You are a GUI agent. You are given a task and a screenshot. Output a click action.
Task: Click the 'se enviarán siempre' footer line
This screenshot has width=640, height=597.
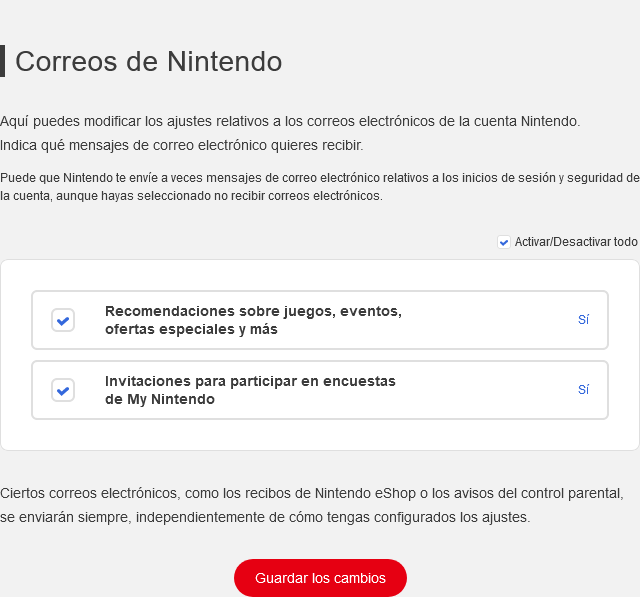pyautogui.click(x=265, y=517)
